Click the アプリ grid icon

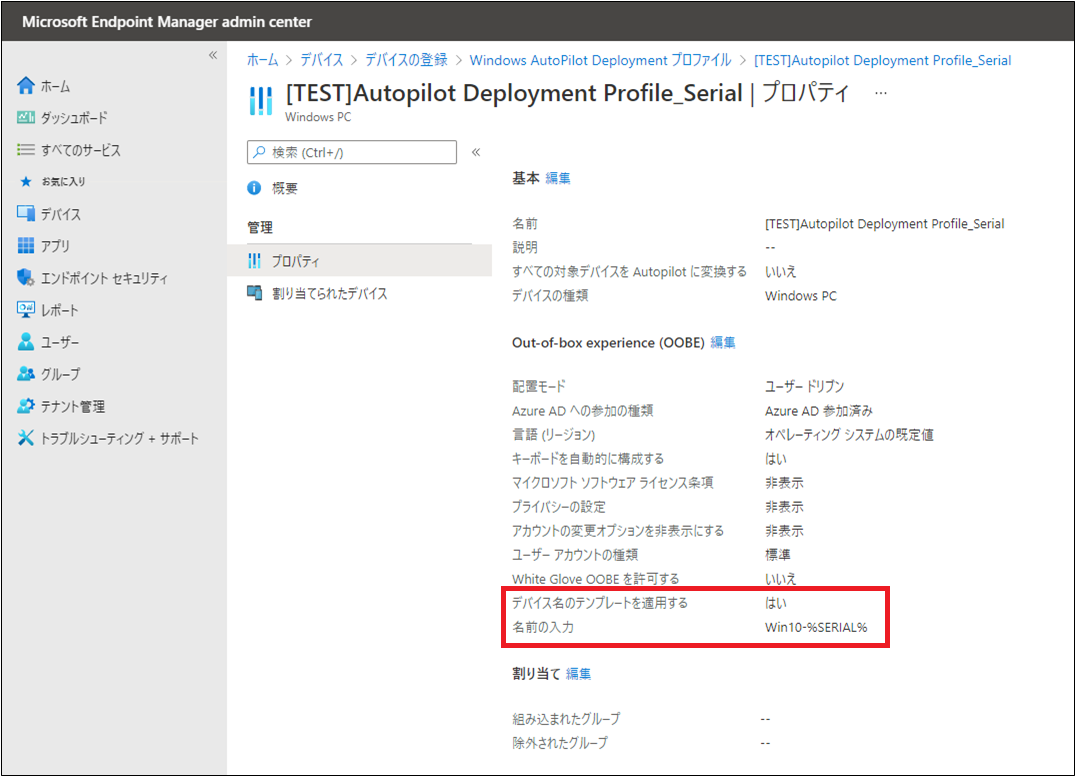[x=26, y=246]
